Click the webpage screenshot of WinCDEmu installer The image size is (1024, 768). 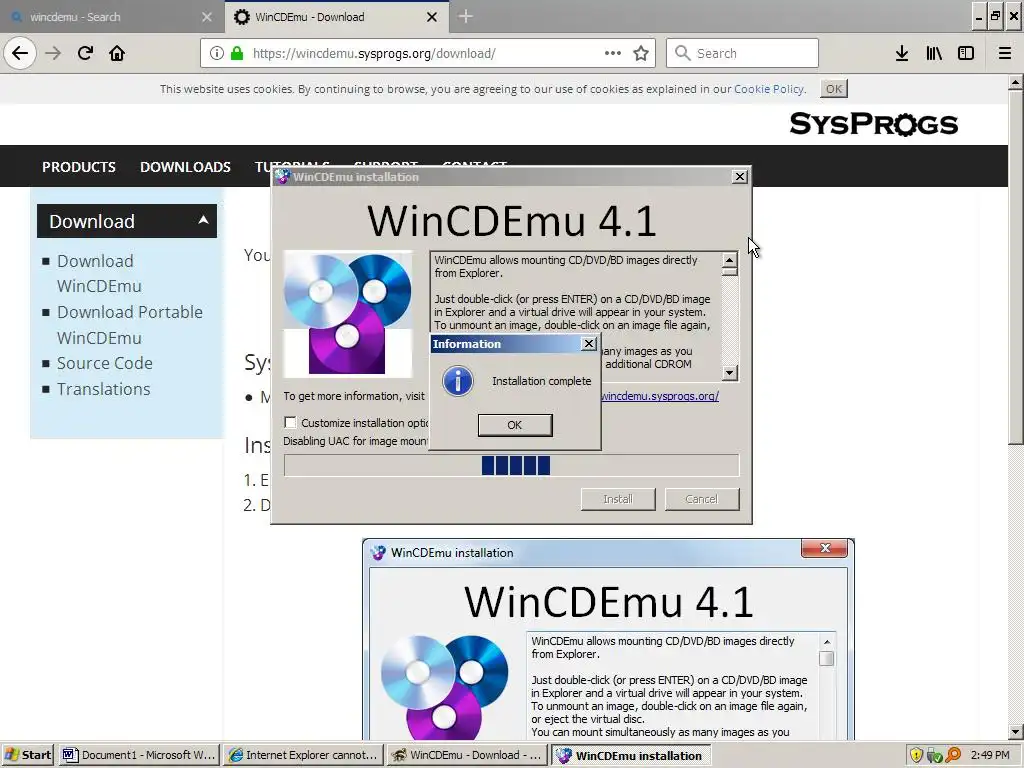608,640
